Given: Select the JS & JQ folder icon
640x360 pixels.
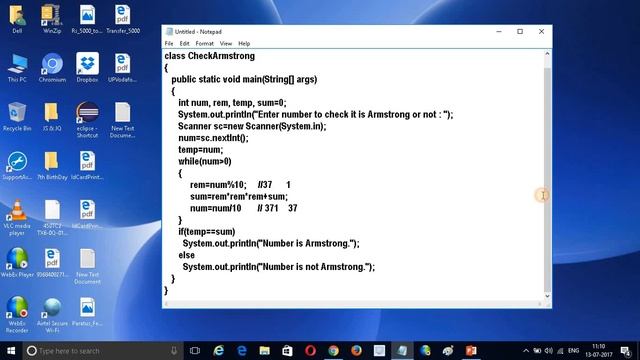Looking at the screenshot, I should pos(52,117).
